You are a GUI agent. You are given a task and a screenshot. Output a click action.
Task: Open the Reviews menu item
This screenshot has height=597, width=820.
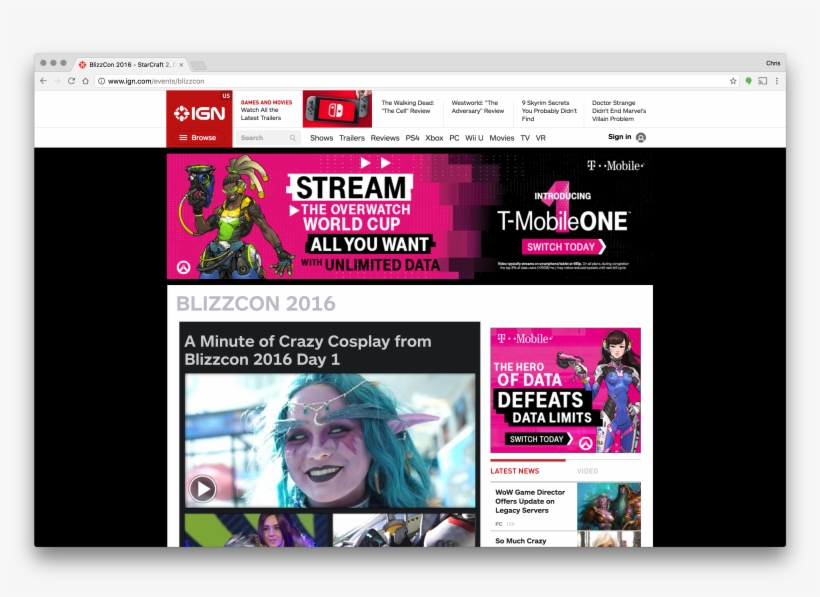tap(385, 138)
